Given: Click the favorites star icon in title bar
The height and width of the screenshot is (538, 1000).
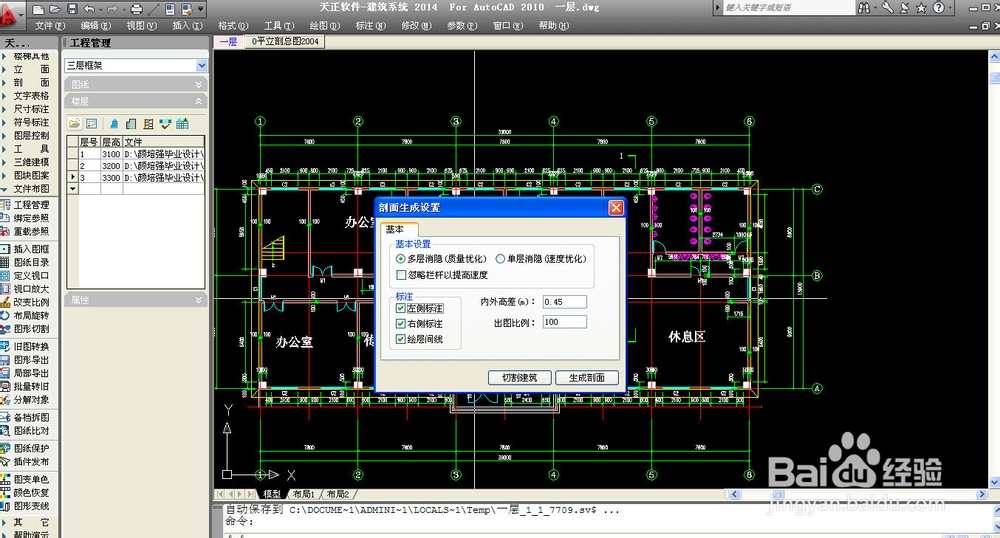Looking at the screenshot, I should pyautogui.click(x=921, y=8).
